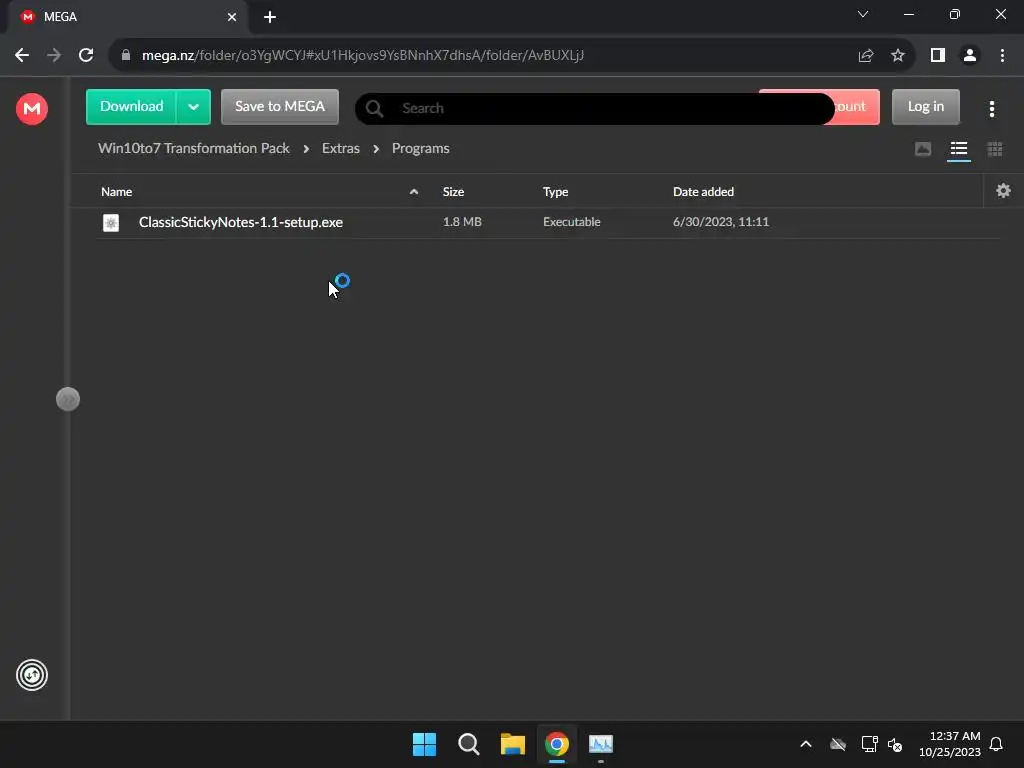Open Chrome tab search dropdown

click(863, 14)
